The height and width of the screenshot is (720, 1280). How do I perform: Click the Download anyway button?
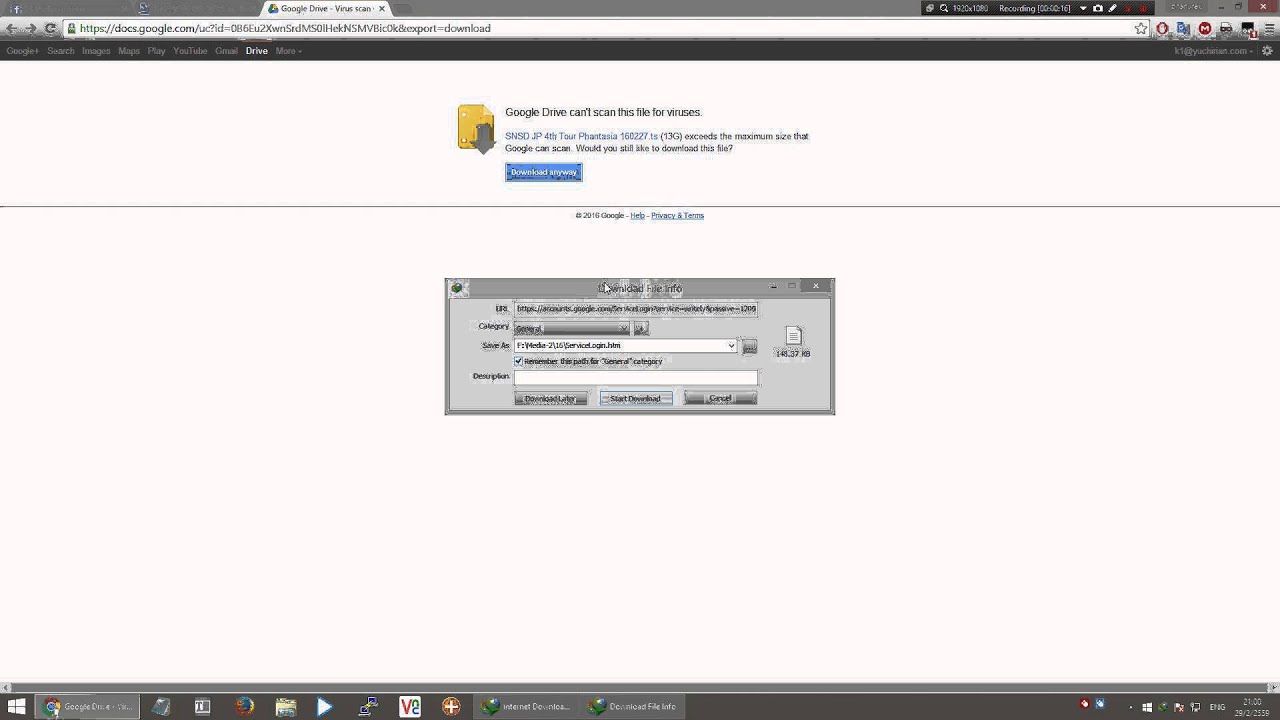tap(544, 172)
